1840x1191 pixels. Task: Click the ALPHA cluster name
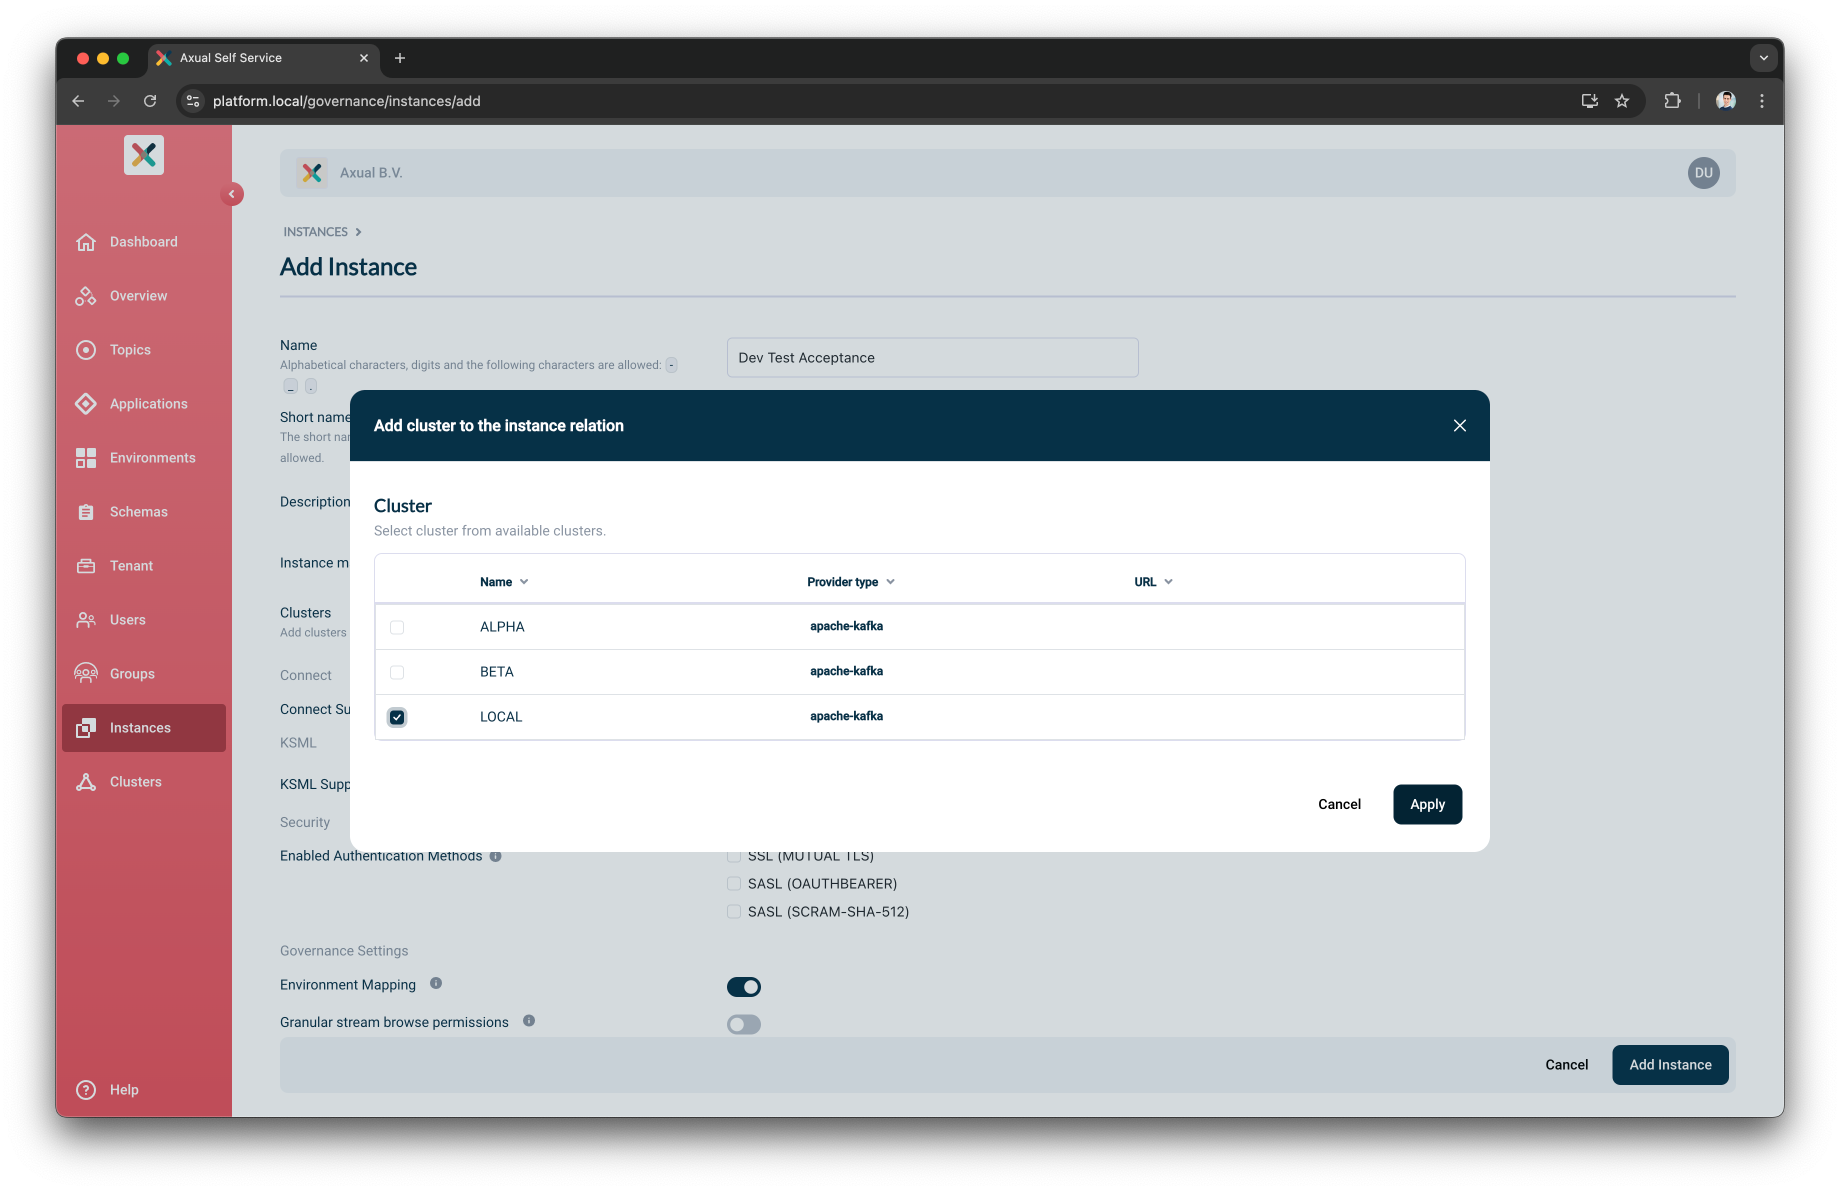click(x=502, y=627)
